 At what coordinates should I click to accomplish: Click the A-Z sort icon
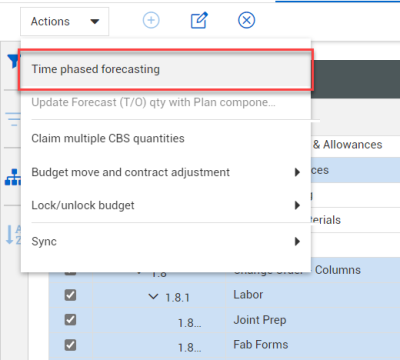(x=13, y=234)
